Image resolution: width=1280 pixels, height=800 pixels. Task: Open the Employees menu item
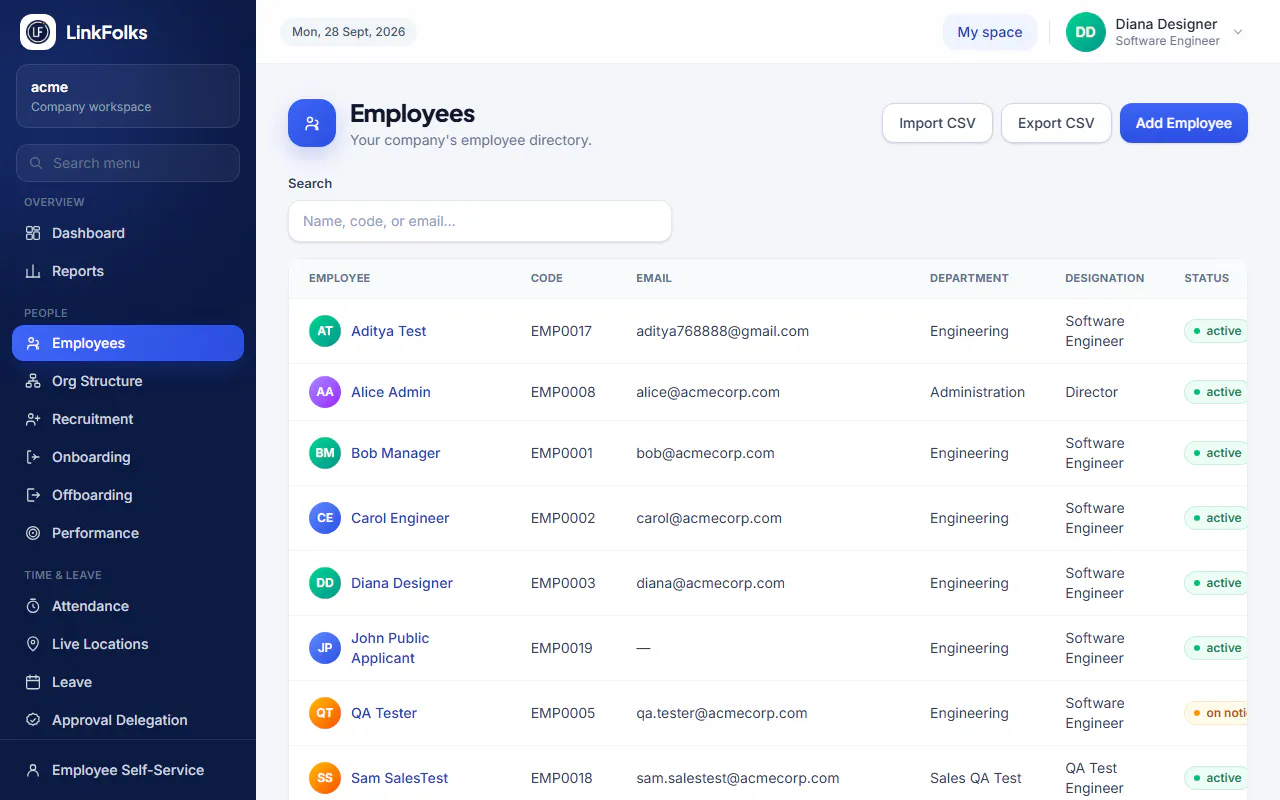click(x=128, y=343)
